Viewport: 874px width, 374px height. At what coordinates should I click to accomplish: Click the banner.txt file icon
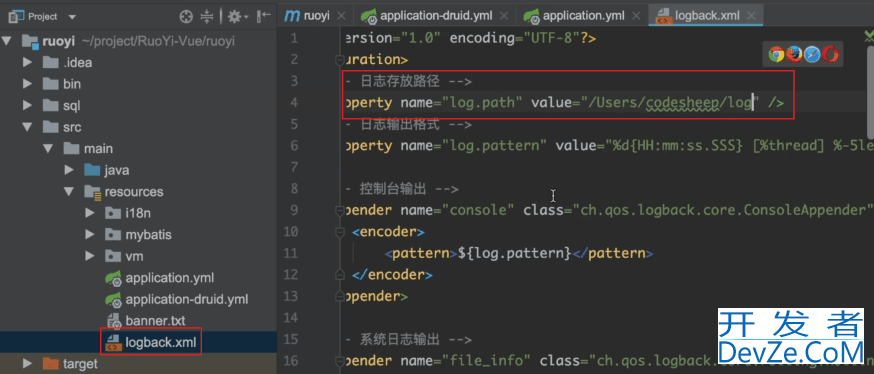pos(114,320)
